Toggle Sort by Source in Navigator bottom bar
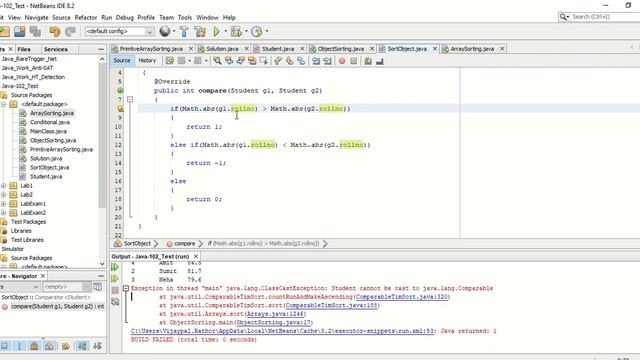640x360 pixels. point(97,346)
